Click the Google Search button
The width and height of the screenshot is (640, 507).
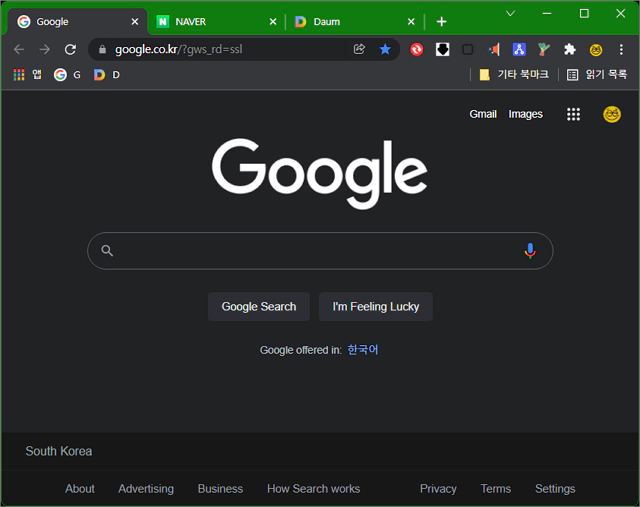point(259,307)
